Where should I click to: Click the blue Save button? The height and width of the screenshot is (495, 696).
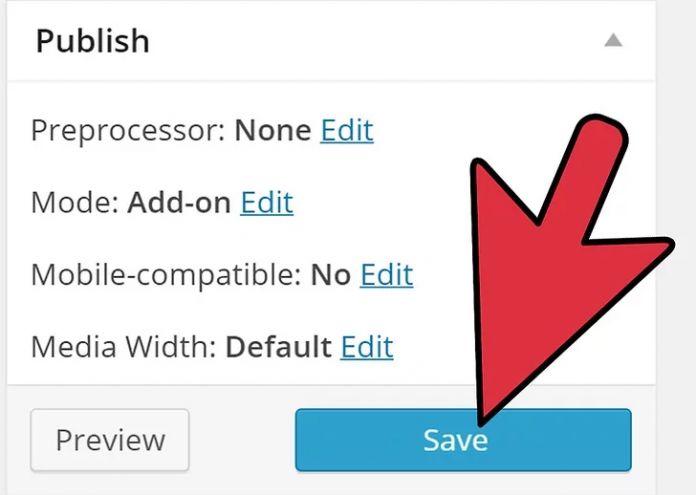point(400,440)
